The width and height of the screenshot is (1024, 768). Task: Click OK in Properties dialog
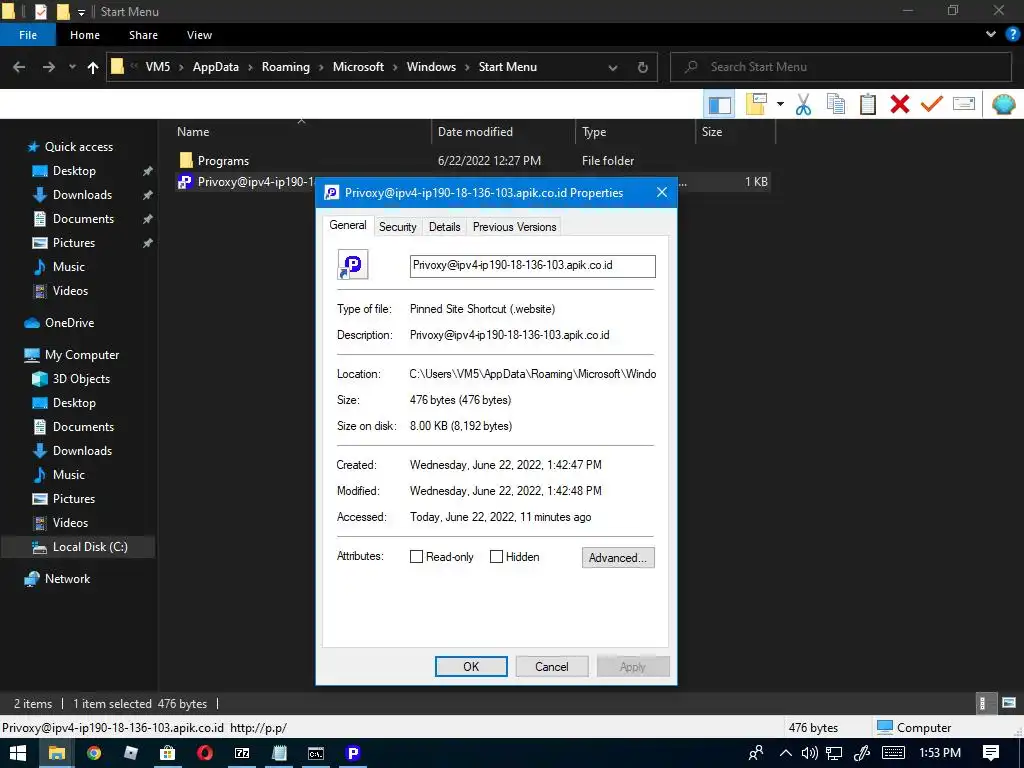[x=471, y=666]
